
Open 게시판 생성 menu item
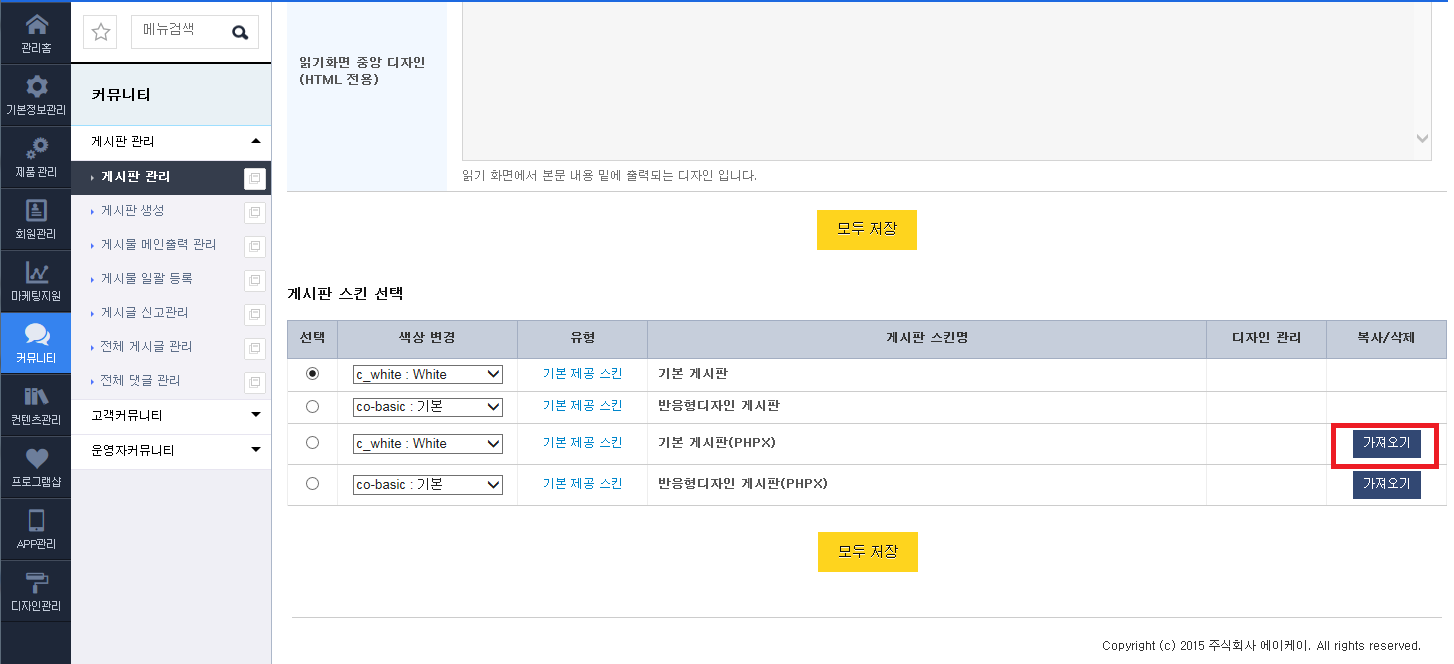point(133,211)
